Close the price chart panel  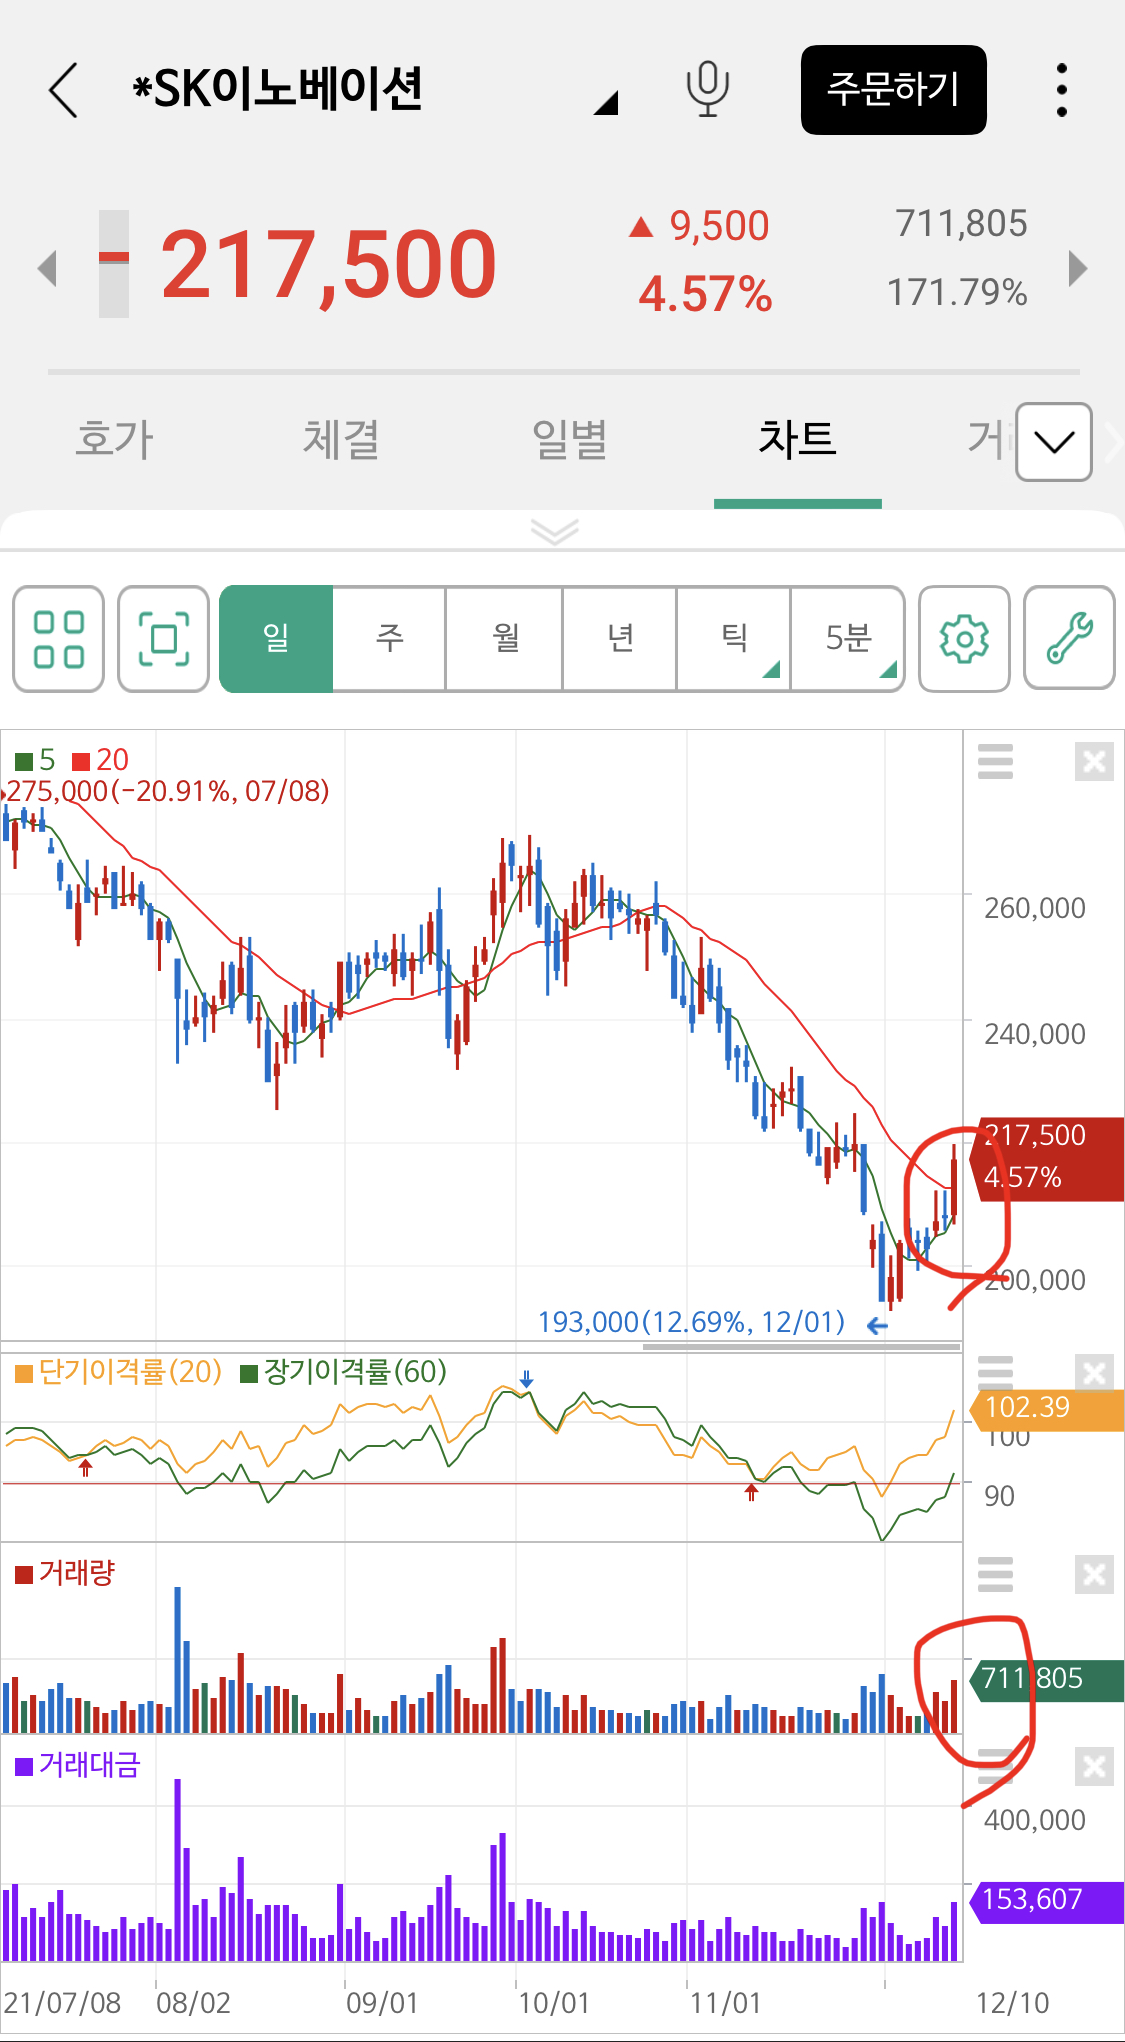coord(1095,762)
